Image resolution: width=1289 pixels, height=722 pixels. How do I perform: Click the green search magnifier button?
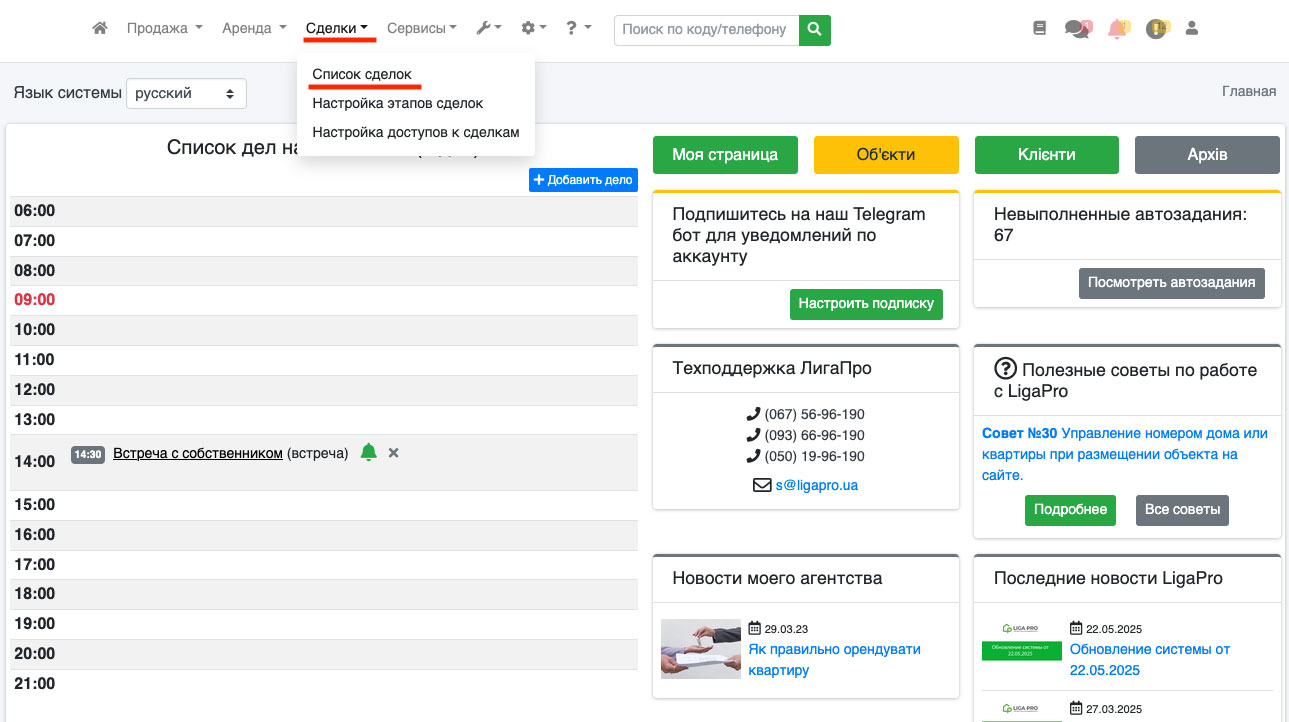[x=815, y=30]
